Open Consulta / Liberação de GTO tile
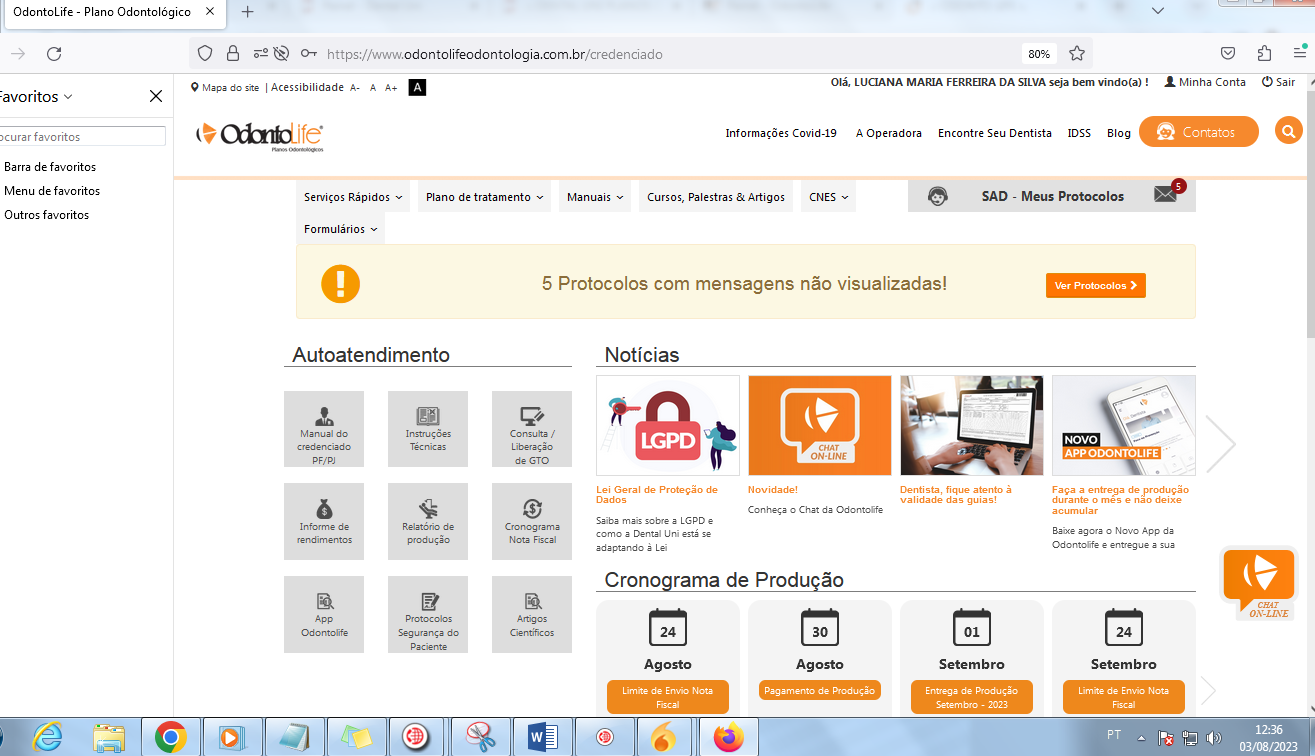 click(x=532, y=429)
